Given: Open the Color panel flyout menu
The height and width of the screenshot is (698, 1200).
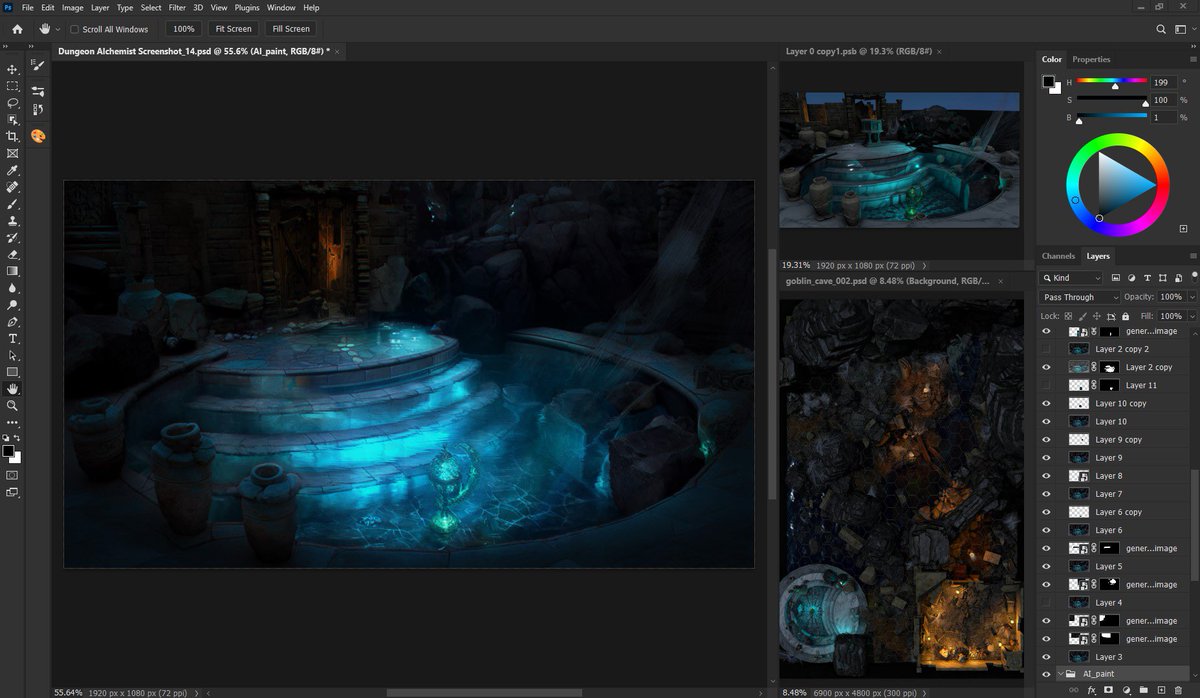Looking at the screenshot, I should [x=1193, y=59].
